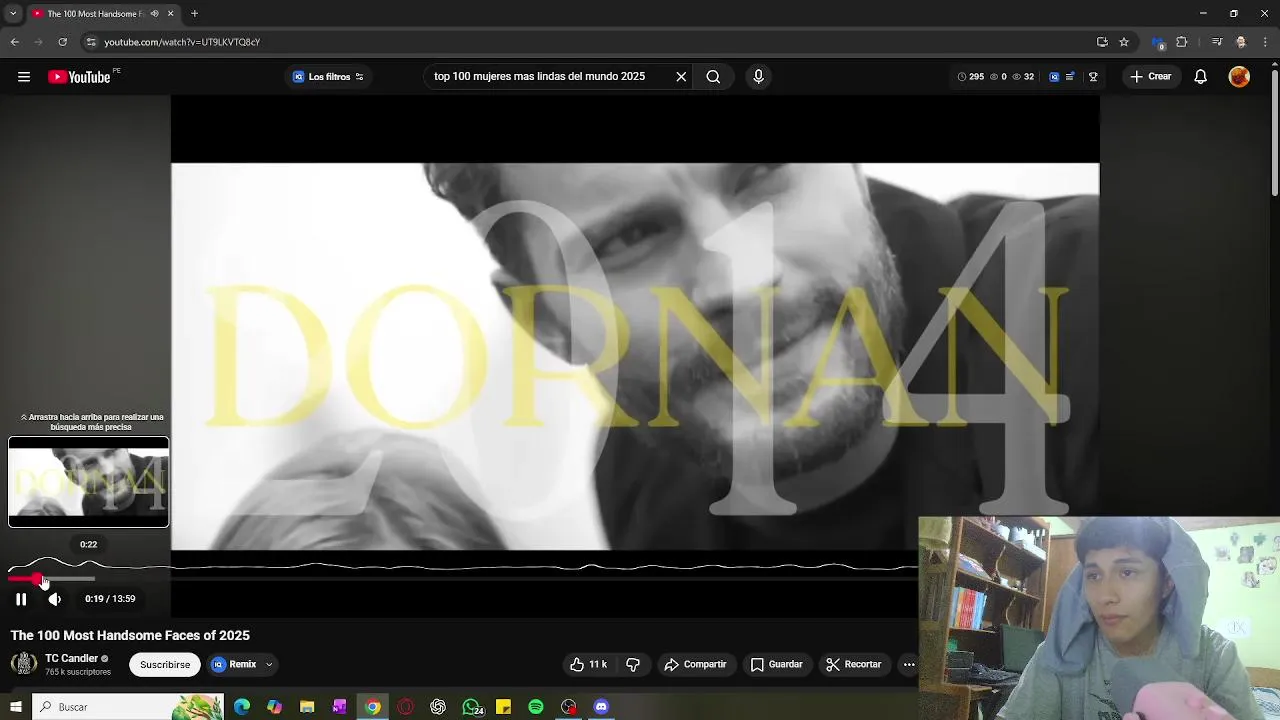Click the 0:19 / 13:59 time display

coord(110,599)
